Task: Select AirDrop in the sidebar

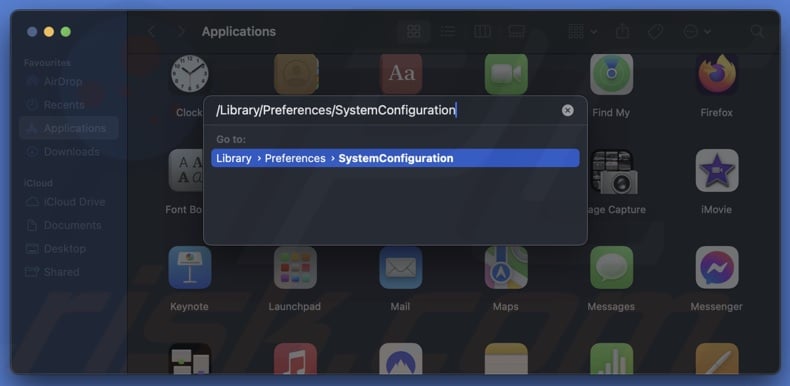Action: pyautogui.click(x=69, y=82)
